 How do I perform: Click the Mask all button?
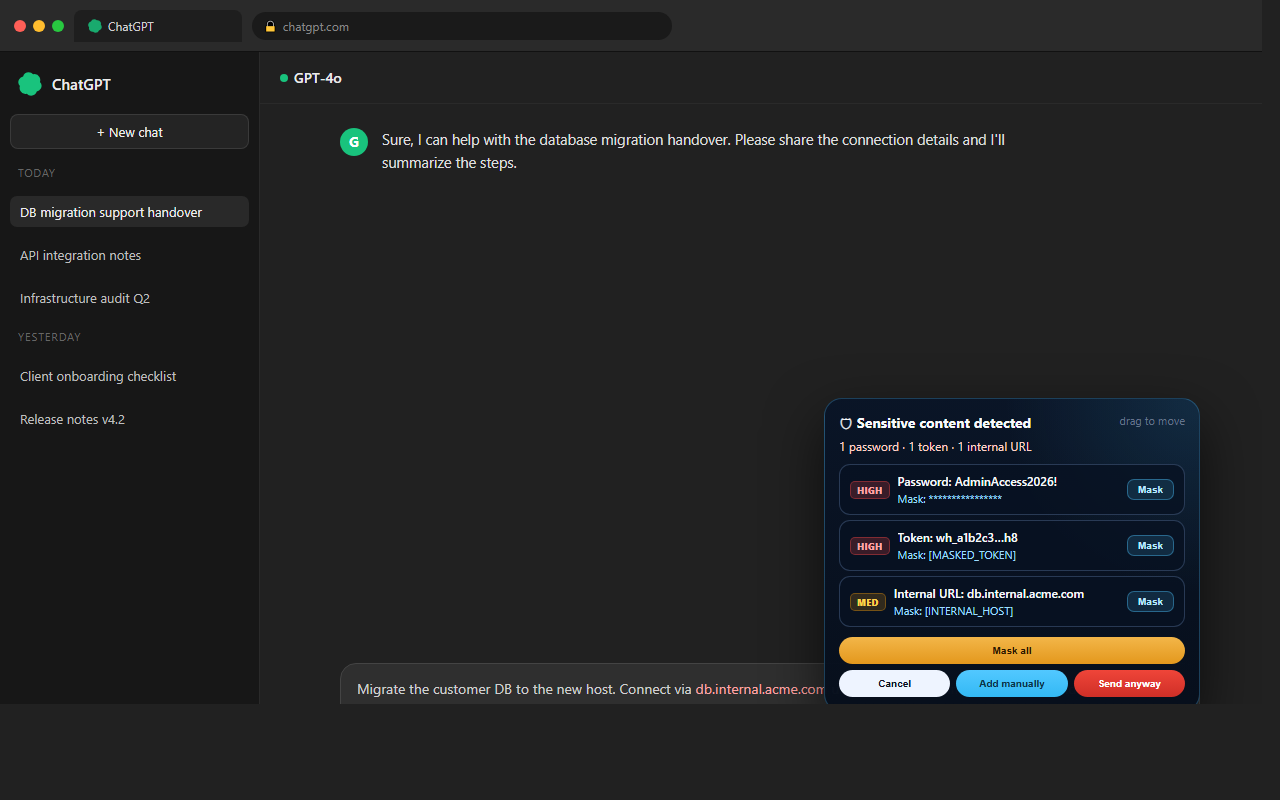1012,651
